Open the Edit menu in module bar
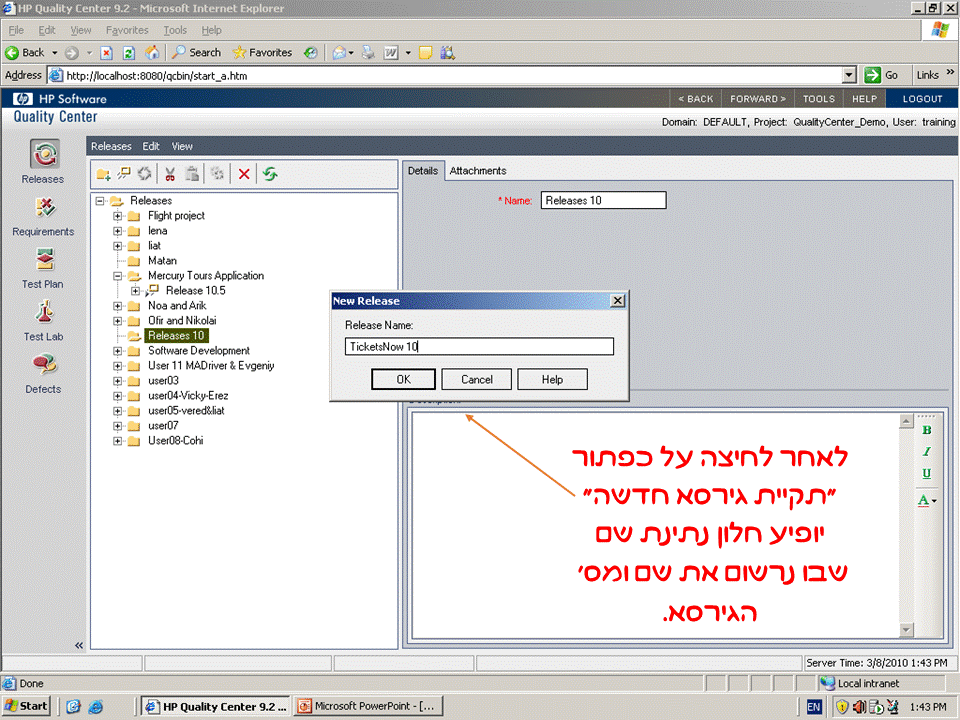960x720 pixels. [x=151, y=146]
